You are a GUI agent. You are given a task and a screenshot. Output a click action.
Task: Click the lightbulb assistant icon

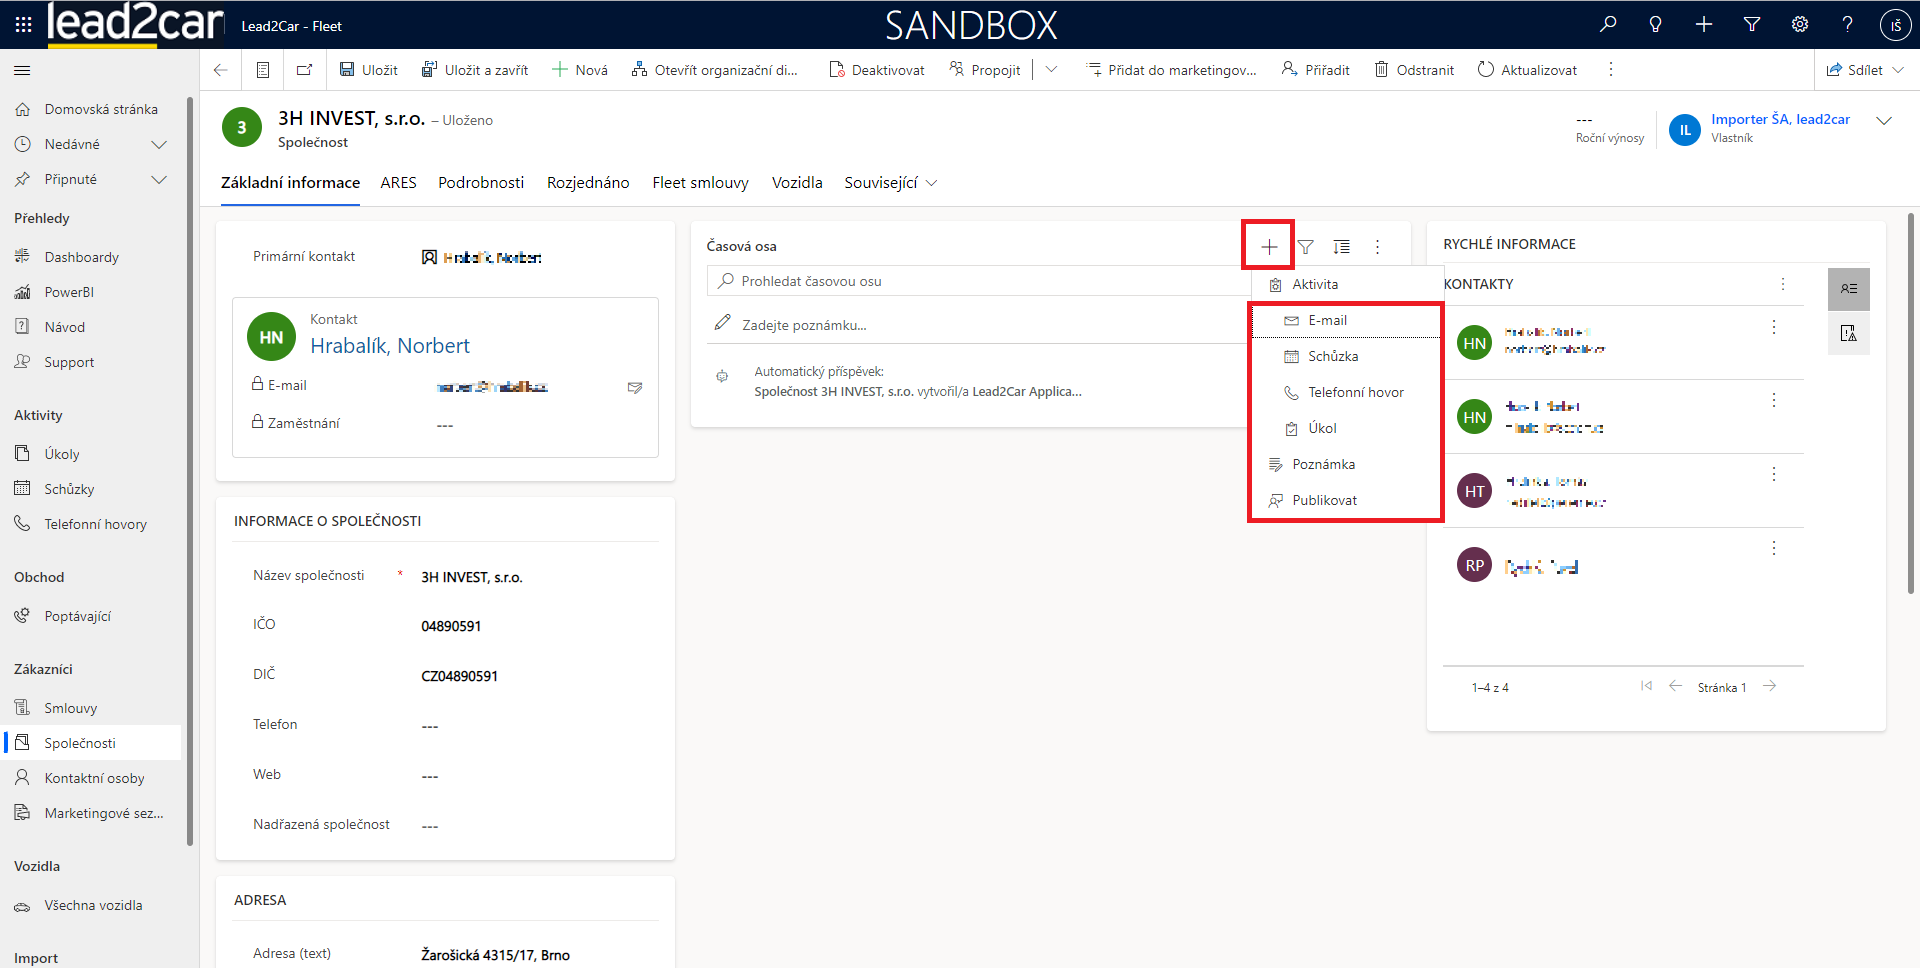click(1656, 24)
